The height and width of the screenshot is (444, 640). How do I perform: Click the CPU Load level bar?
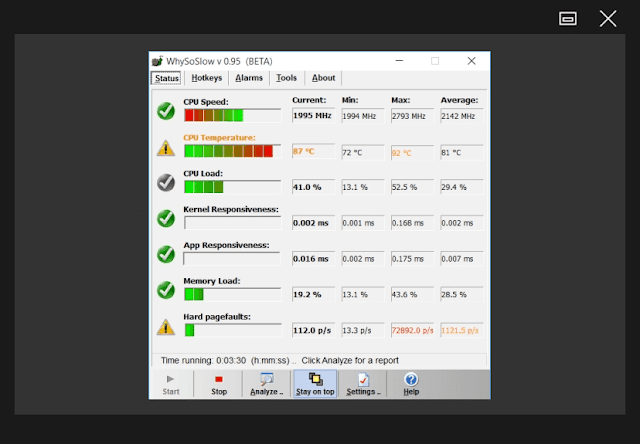point(232,187)
